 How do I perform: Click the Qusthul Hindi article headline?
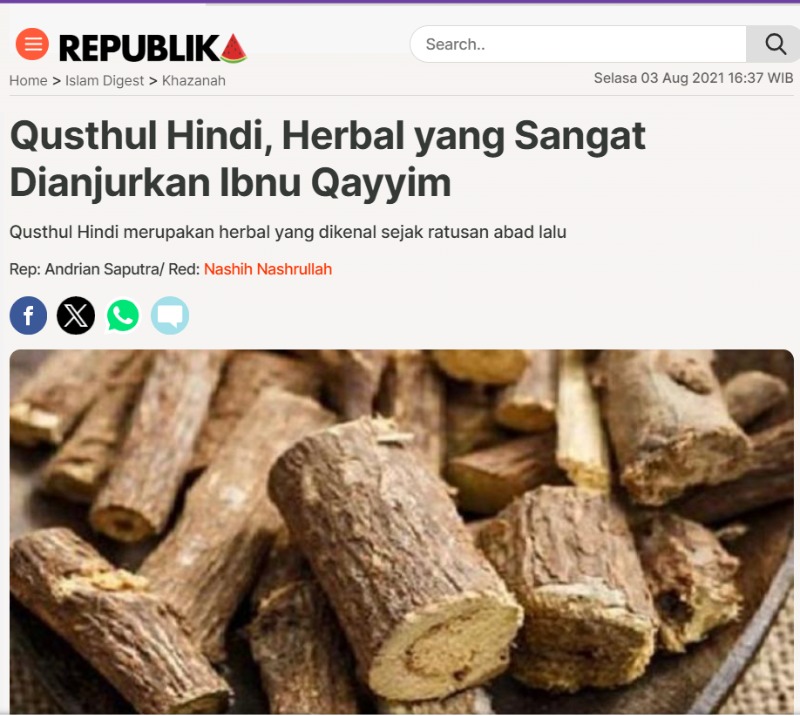(x=328, y=159)
